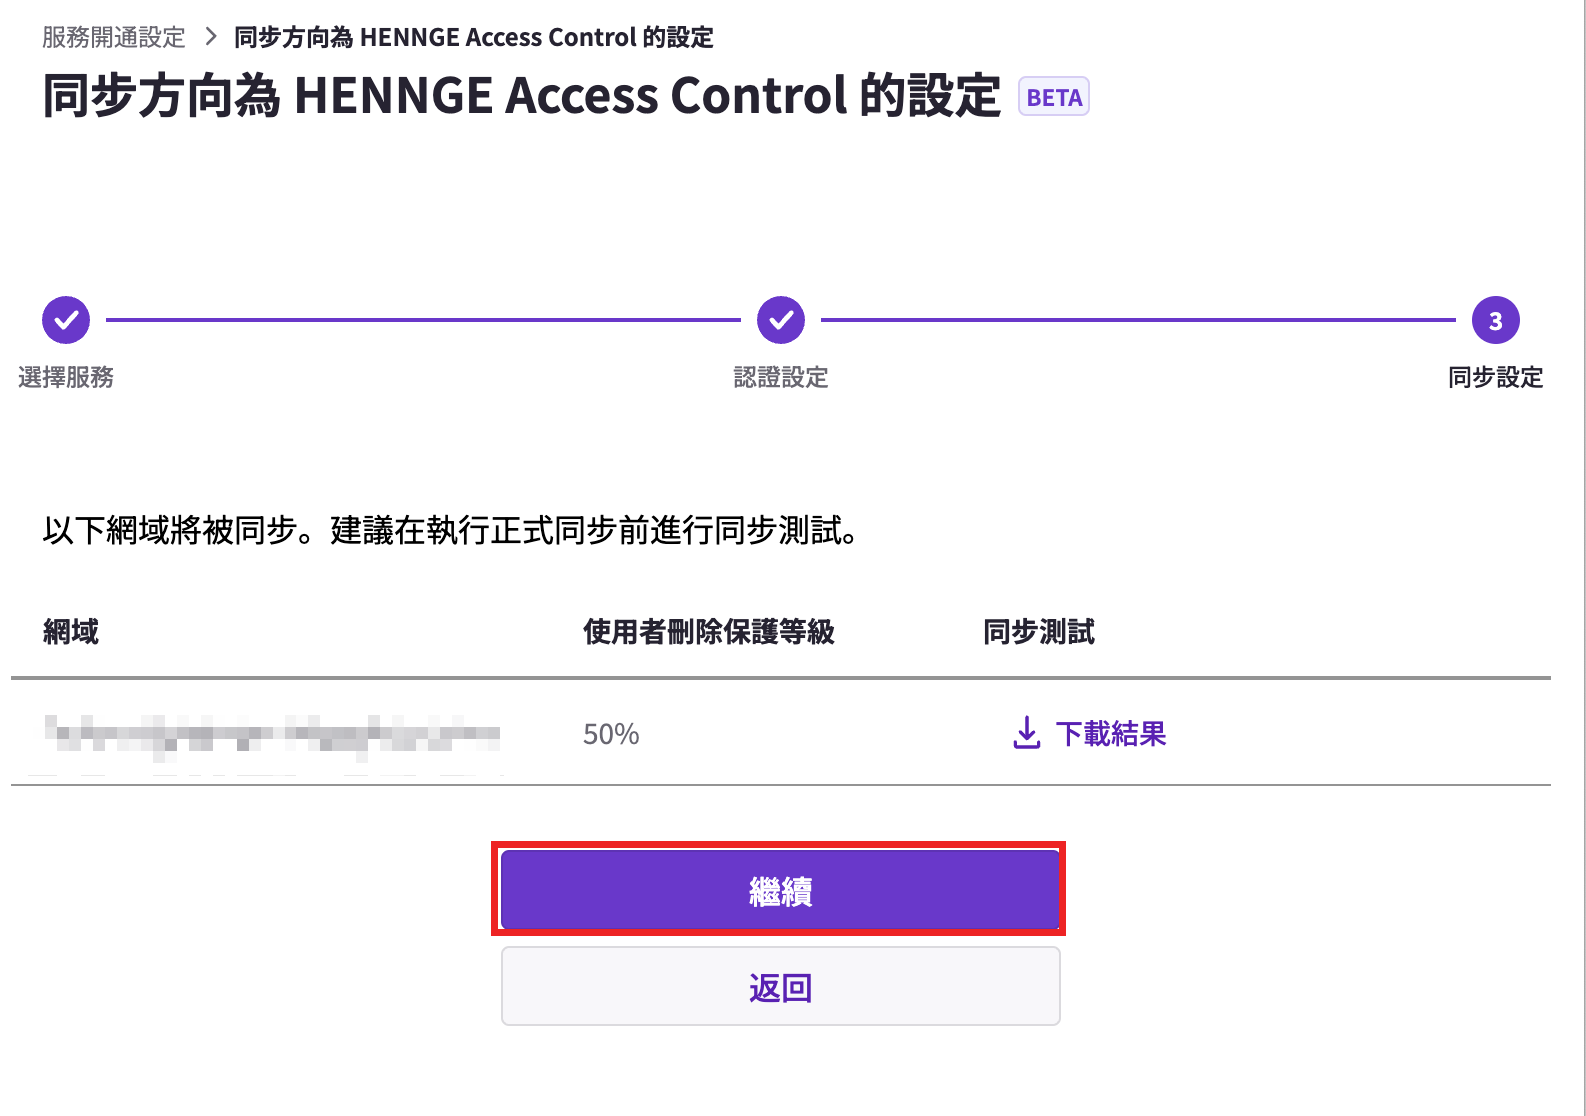Click the 同步測試 column header
This screenshot has width=1586, height=1116.
[1039, 632]
